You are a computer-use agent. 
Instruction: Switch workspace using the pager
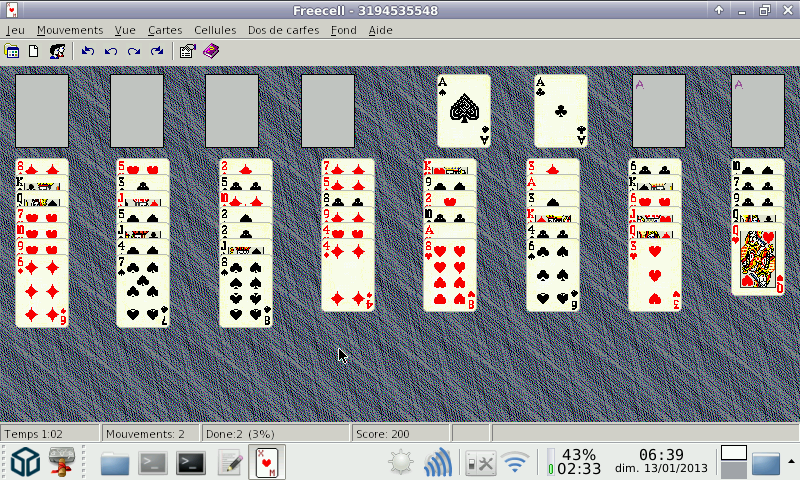point(734,462)
